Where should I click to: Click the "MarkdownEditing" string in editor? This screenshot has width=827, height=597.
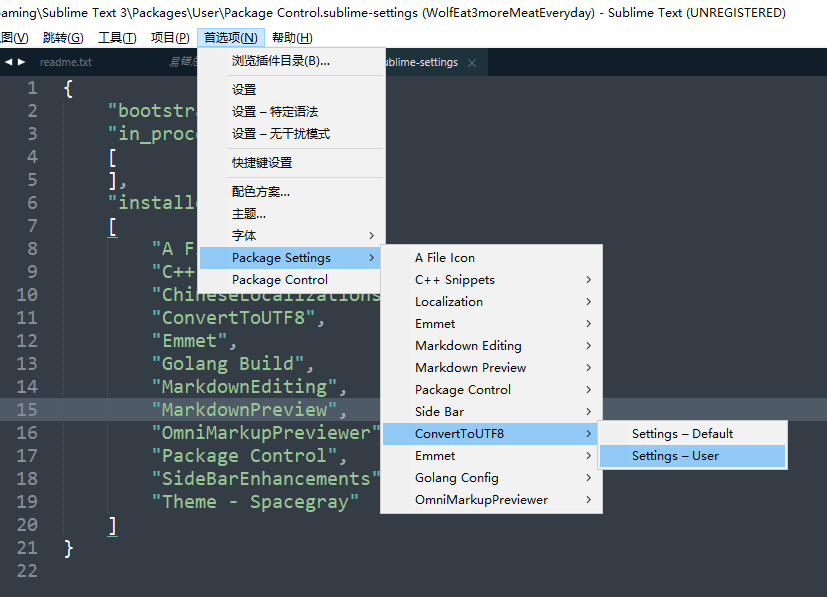(244, 387)
